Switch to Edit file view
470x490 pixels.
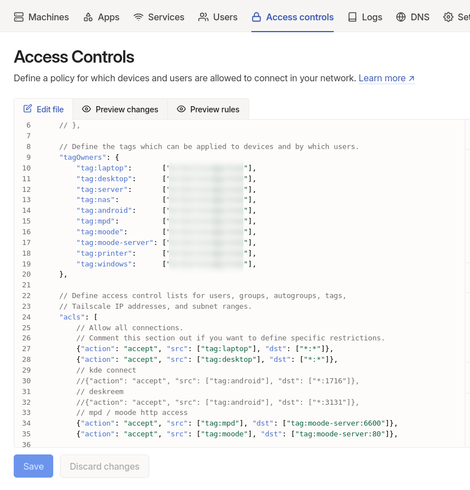(43, 109)
